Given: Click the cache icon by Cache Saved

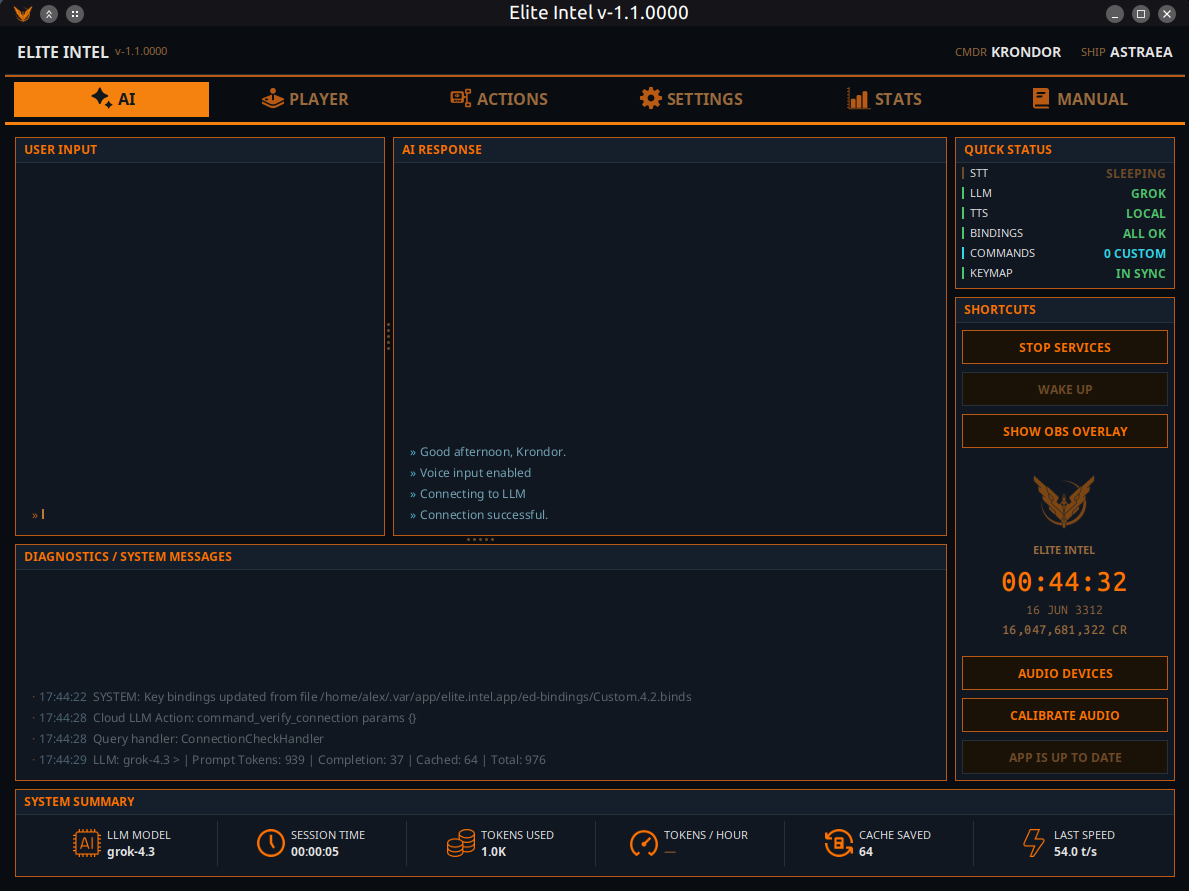Looking at the screenshot, I should 839,843.
